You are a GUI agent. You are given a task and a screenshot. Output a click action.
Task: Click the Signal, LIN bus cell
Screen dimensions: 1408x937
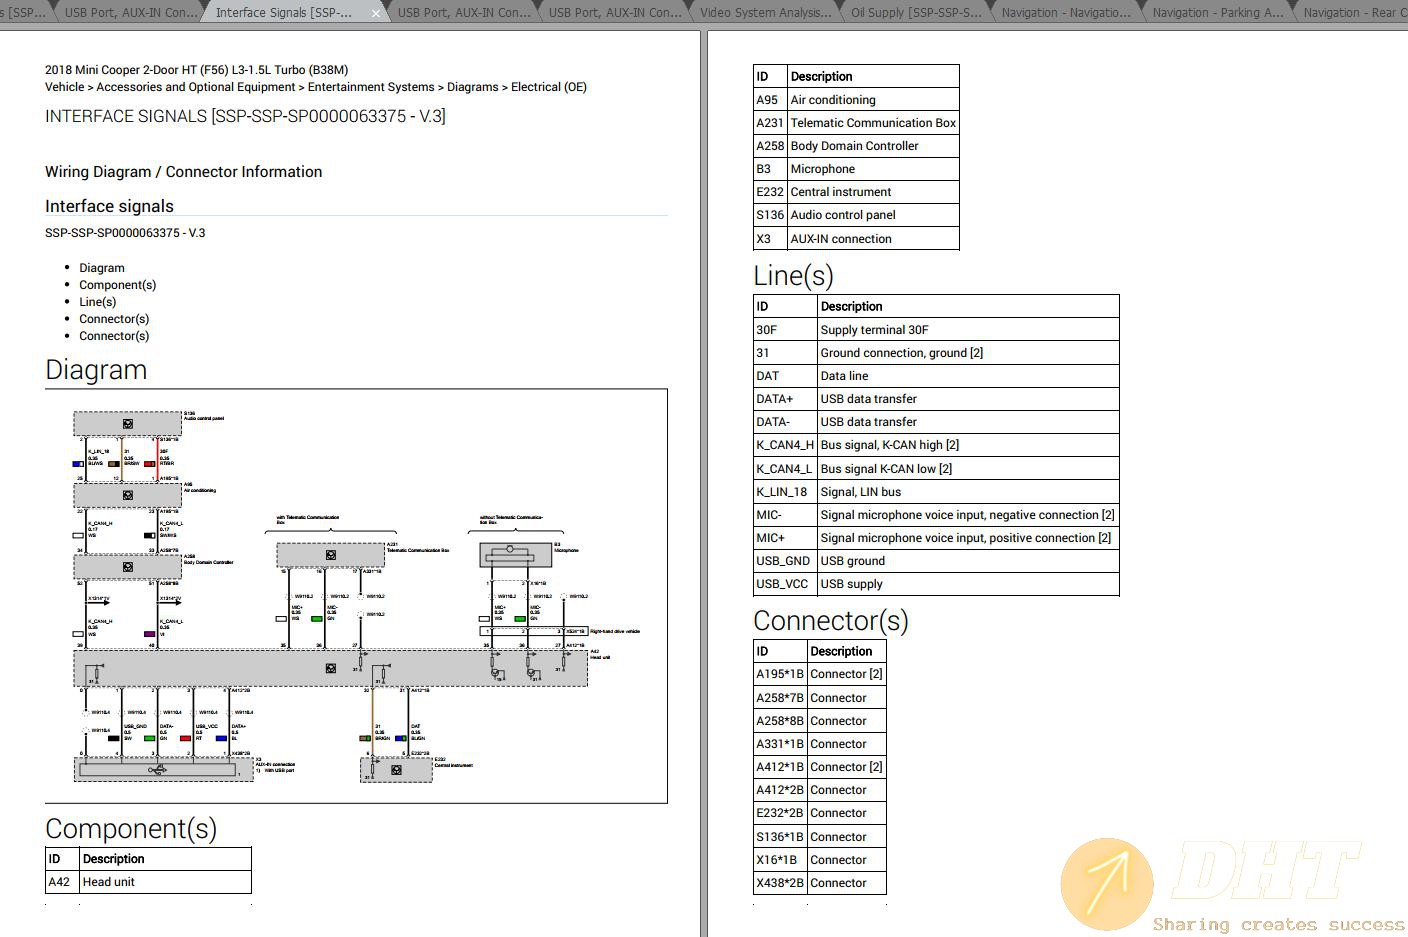click(x=968, y=492)
